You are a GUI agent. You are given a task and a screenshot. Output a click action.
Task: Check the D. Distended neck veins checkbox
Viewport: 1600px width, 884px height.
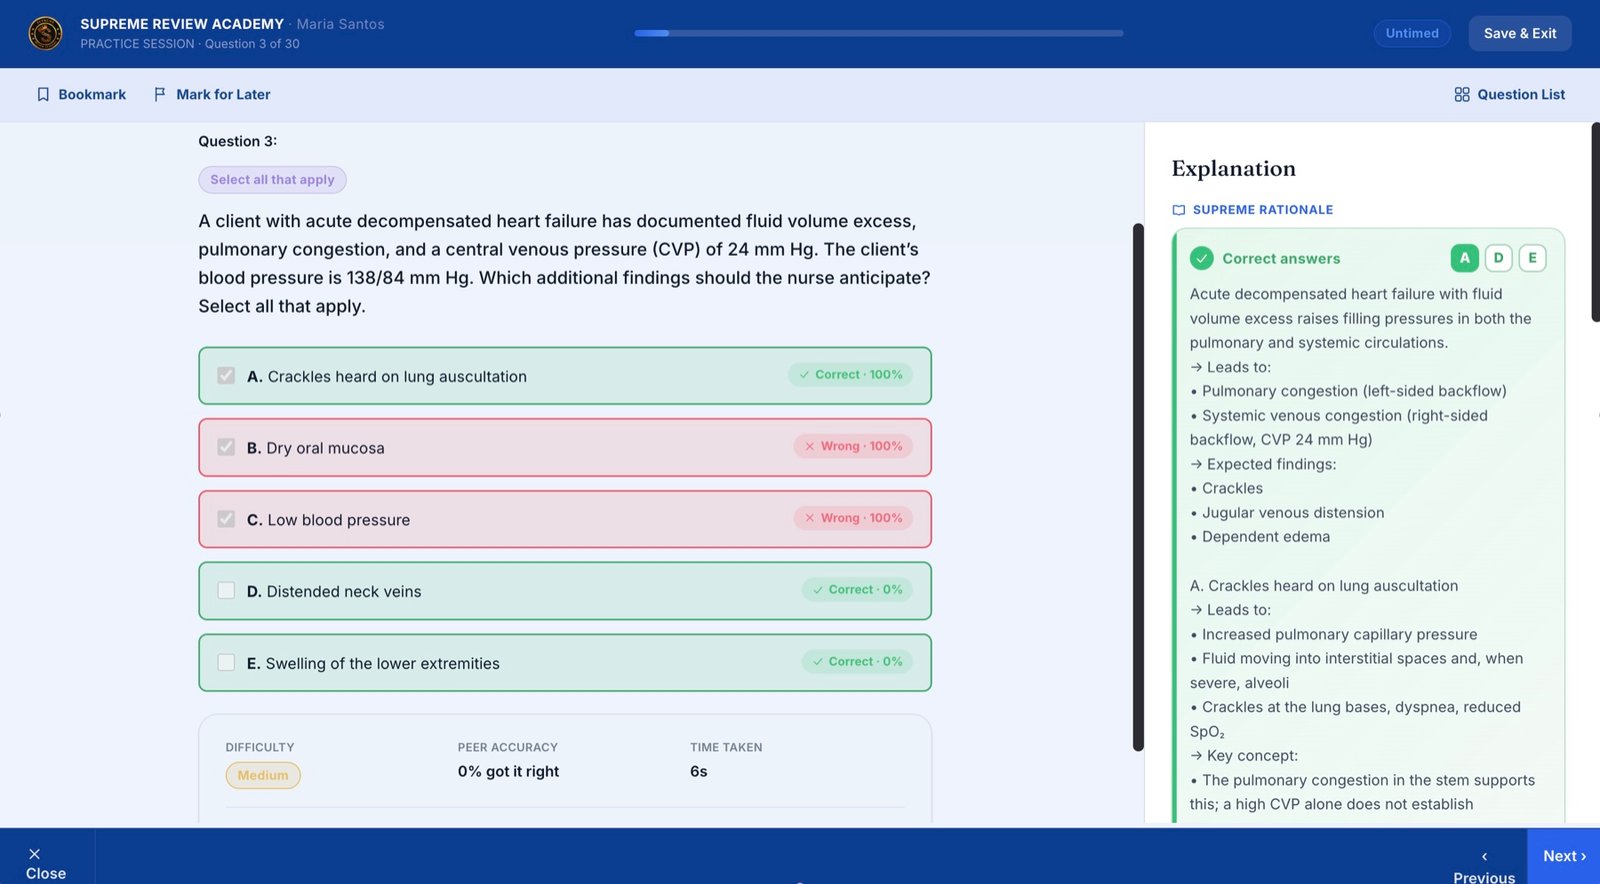click(226, 591)
